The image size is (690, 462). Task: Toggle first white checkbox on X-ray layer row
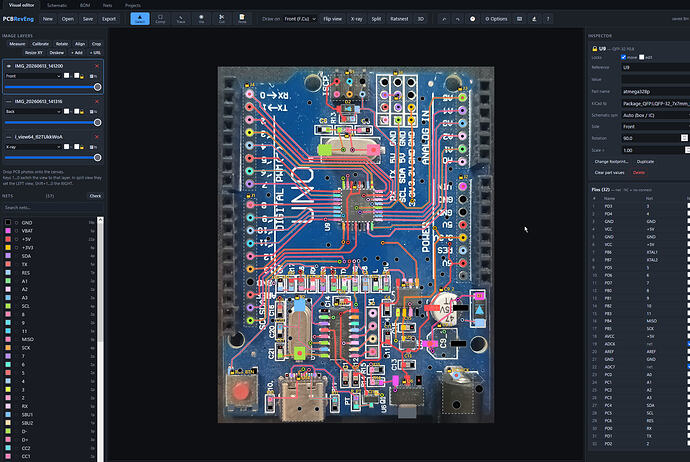click(66, 147)
